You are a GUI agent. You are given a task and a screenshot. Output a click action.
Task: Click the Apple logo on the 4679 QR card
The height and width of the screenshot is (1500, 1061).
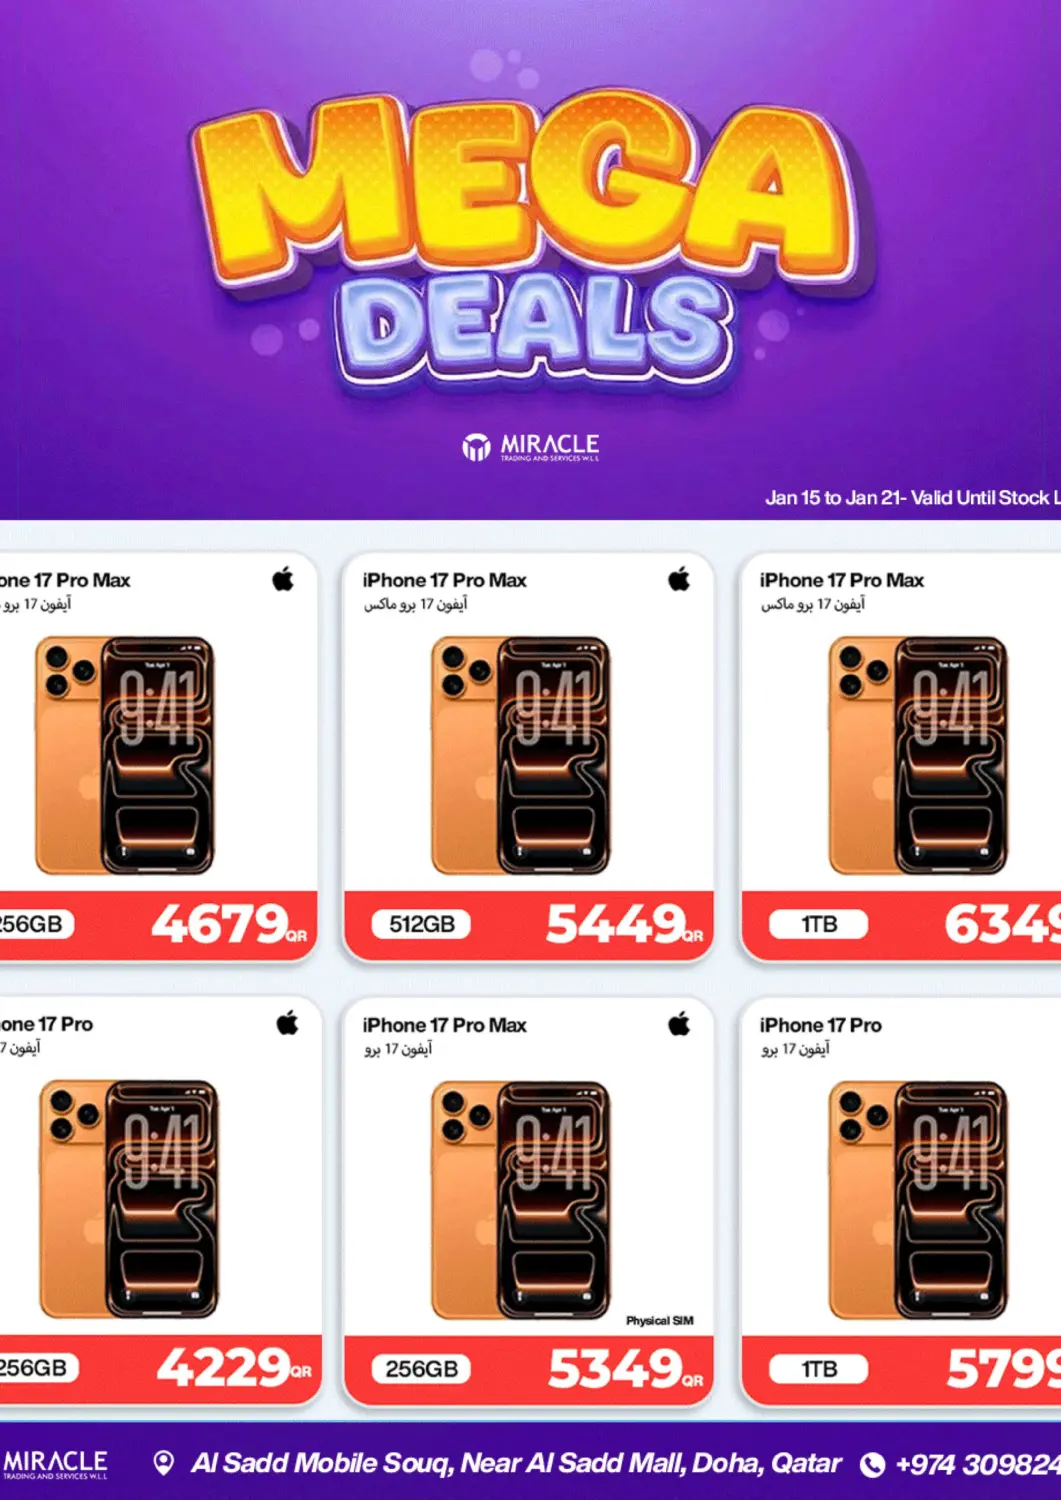[283, 578]
